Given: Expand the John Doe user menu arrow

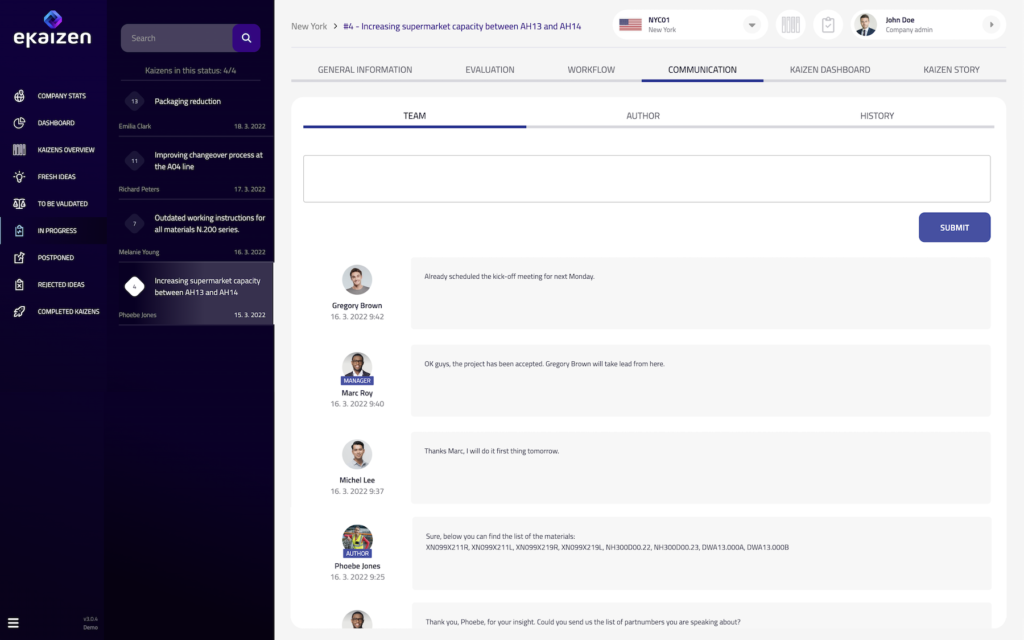Looking at the screenshot, I should [991, 25].
